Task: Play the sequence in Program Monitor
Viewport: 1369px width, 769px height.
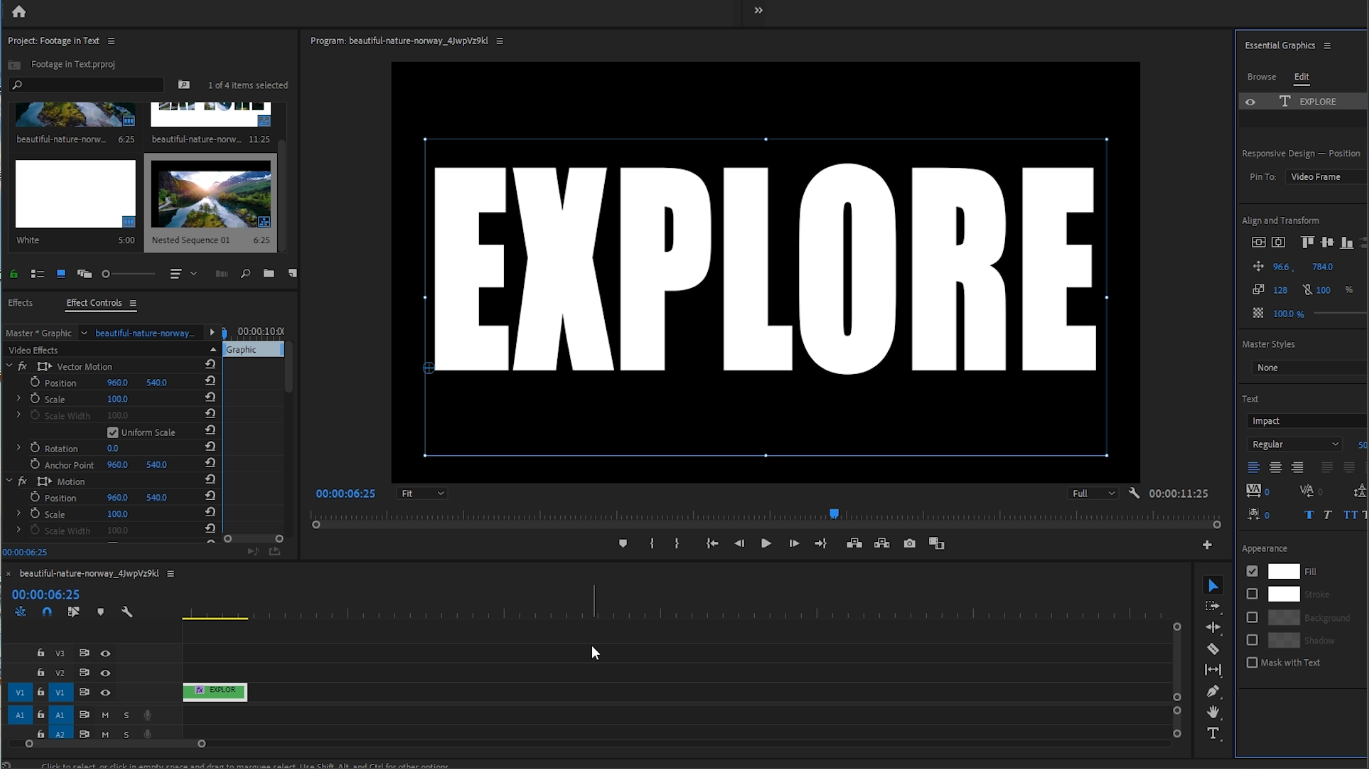Action: 766,544
